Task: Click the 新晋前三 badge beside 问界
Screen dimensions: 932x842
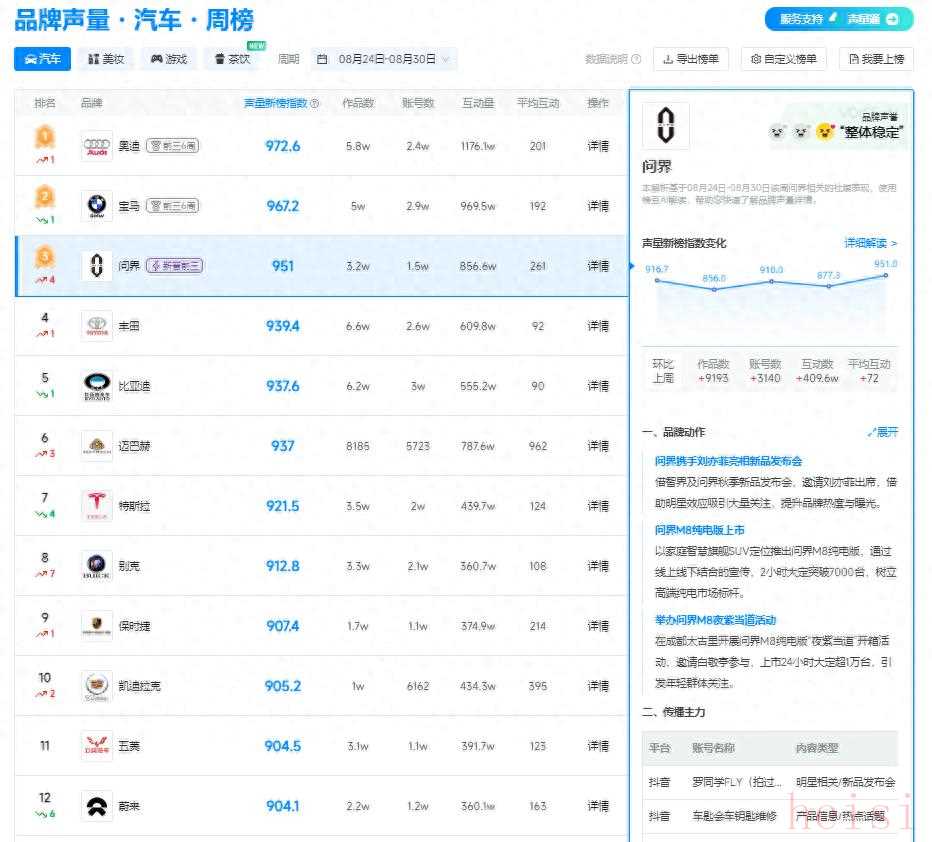Action: [175, 266]
